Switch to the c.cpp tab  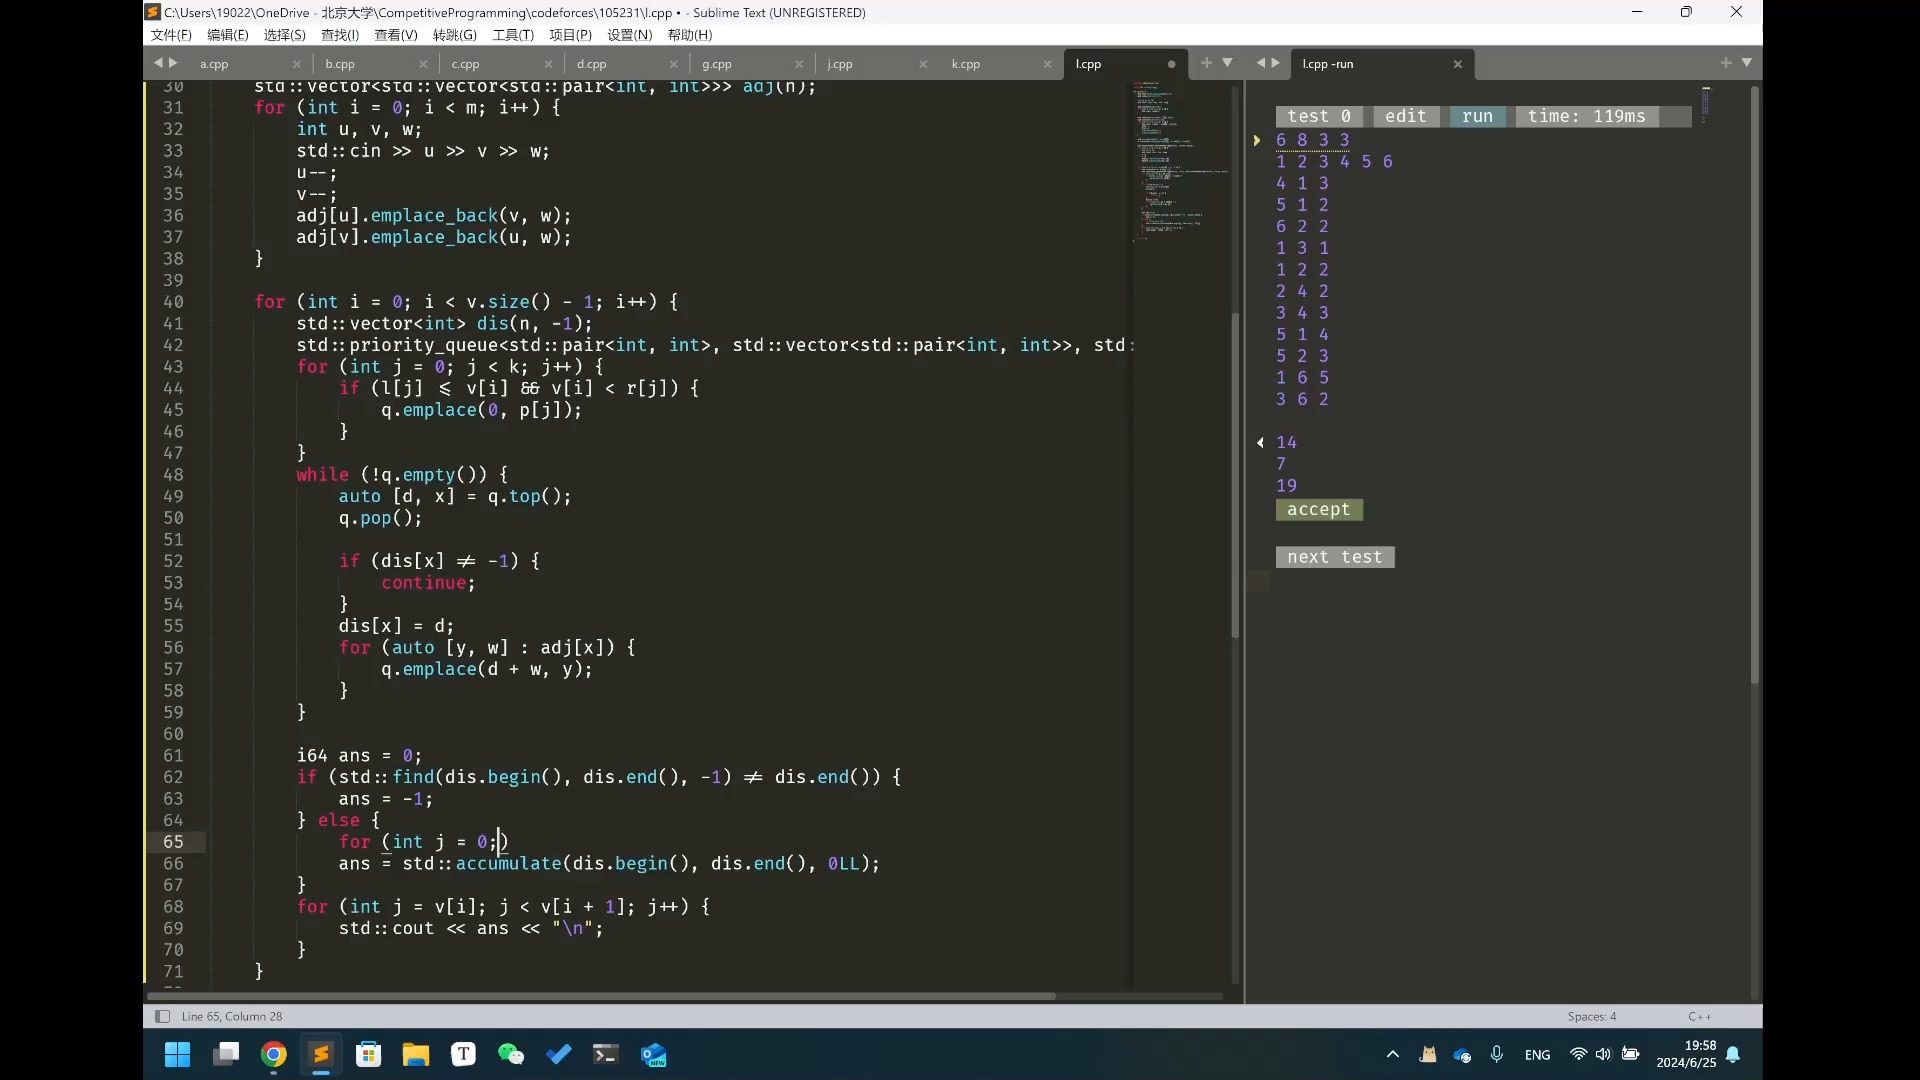click(465, 64)
